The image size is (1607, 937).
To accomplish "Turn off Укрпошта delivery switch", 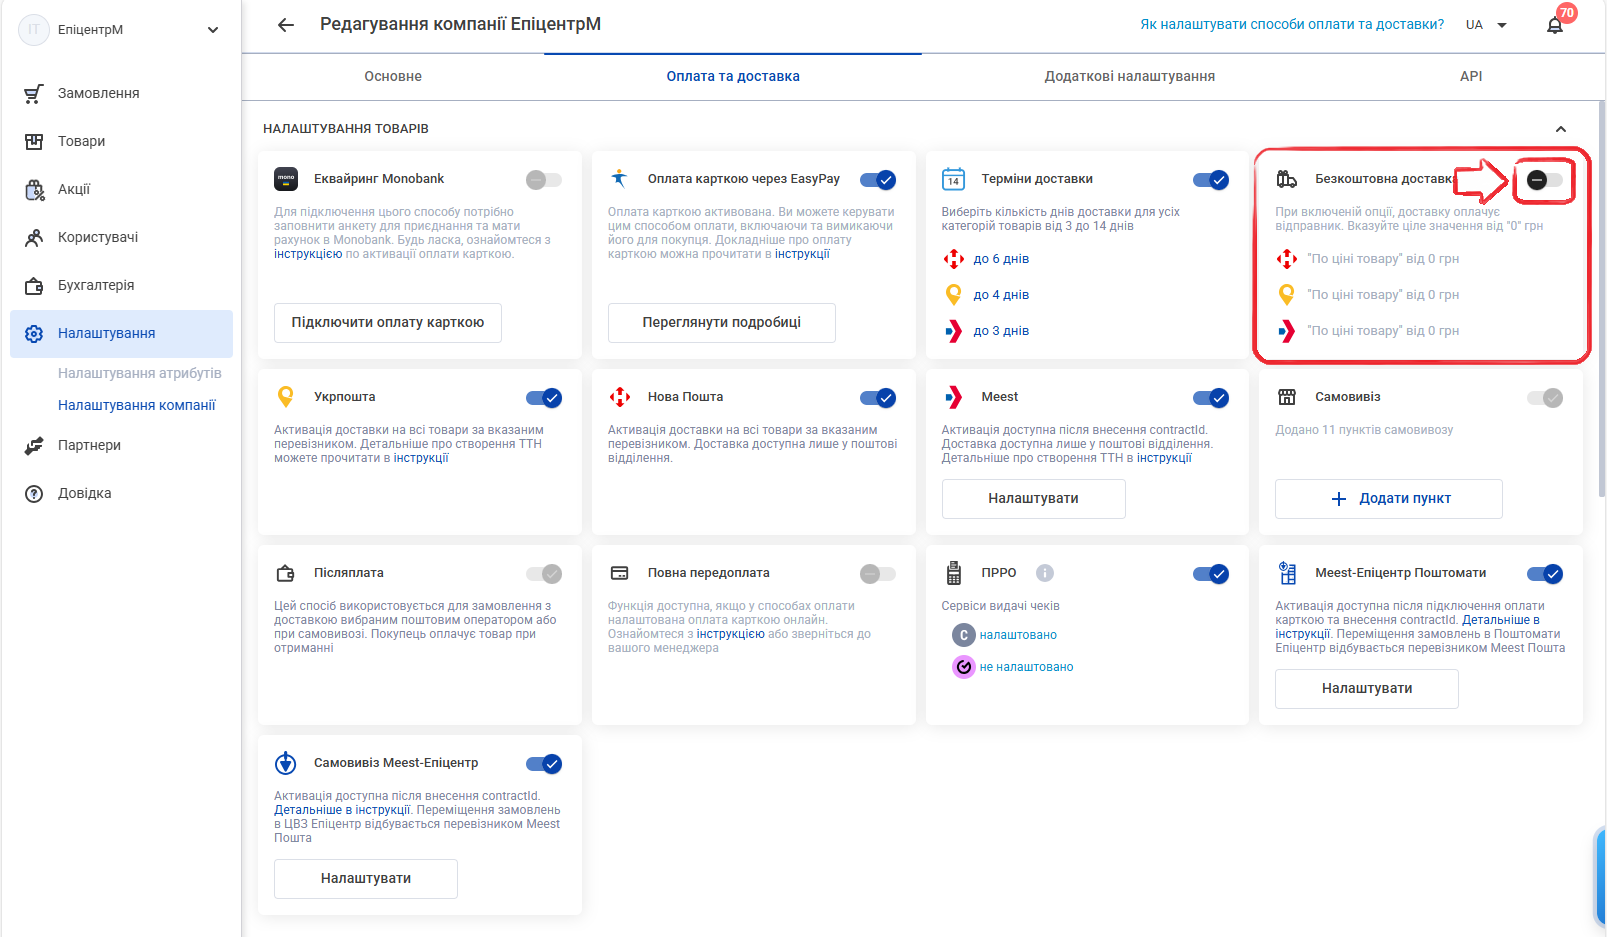I will point(544,398).
